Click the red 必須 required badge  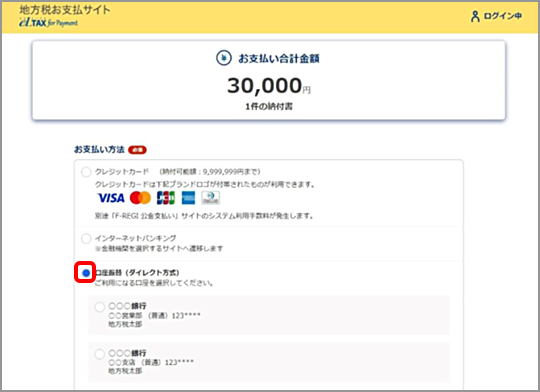tap(137, 150)
